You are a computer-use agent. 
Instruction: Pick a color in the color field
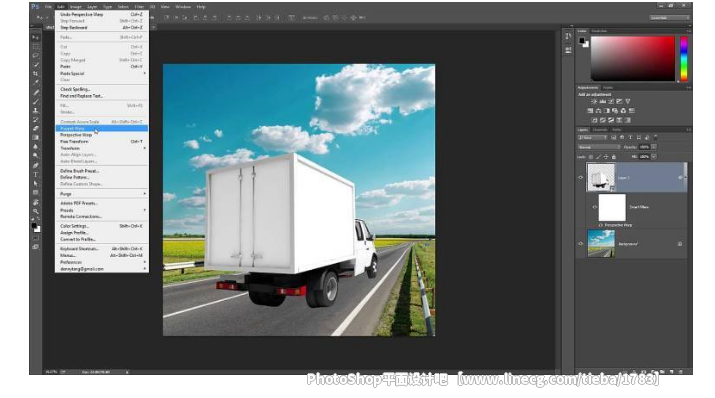click(x=633, y=59)
